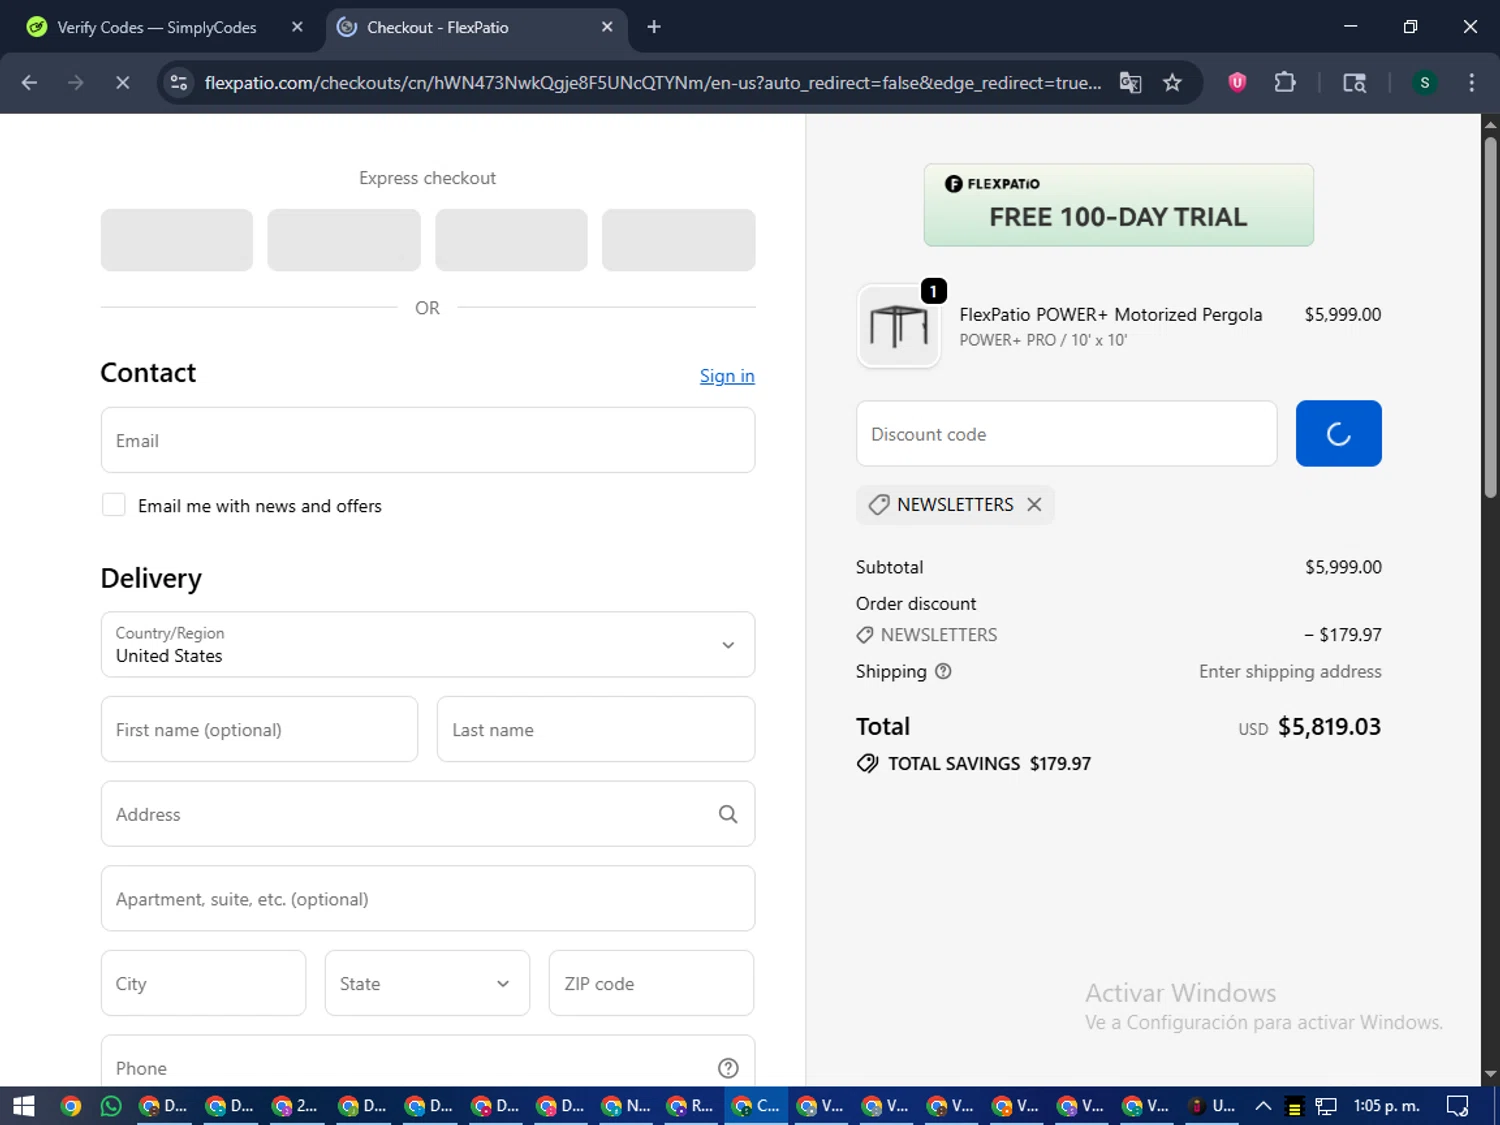Focus the ZIP code field

pos(651,983)
